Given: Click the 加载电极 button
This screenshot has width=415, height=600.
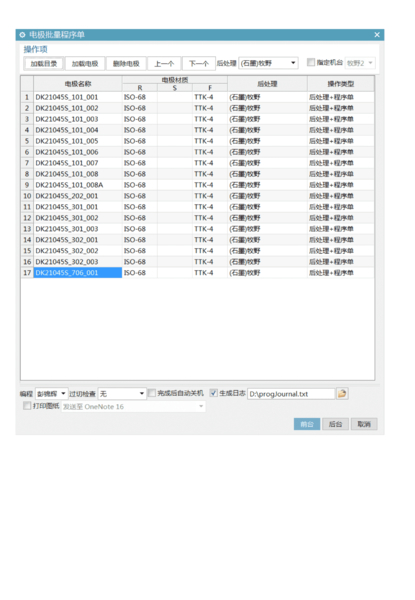Looking at the screenshot, I should click(85, 64).
